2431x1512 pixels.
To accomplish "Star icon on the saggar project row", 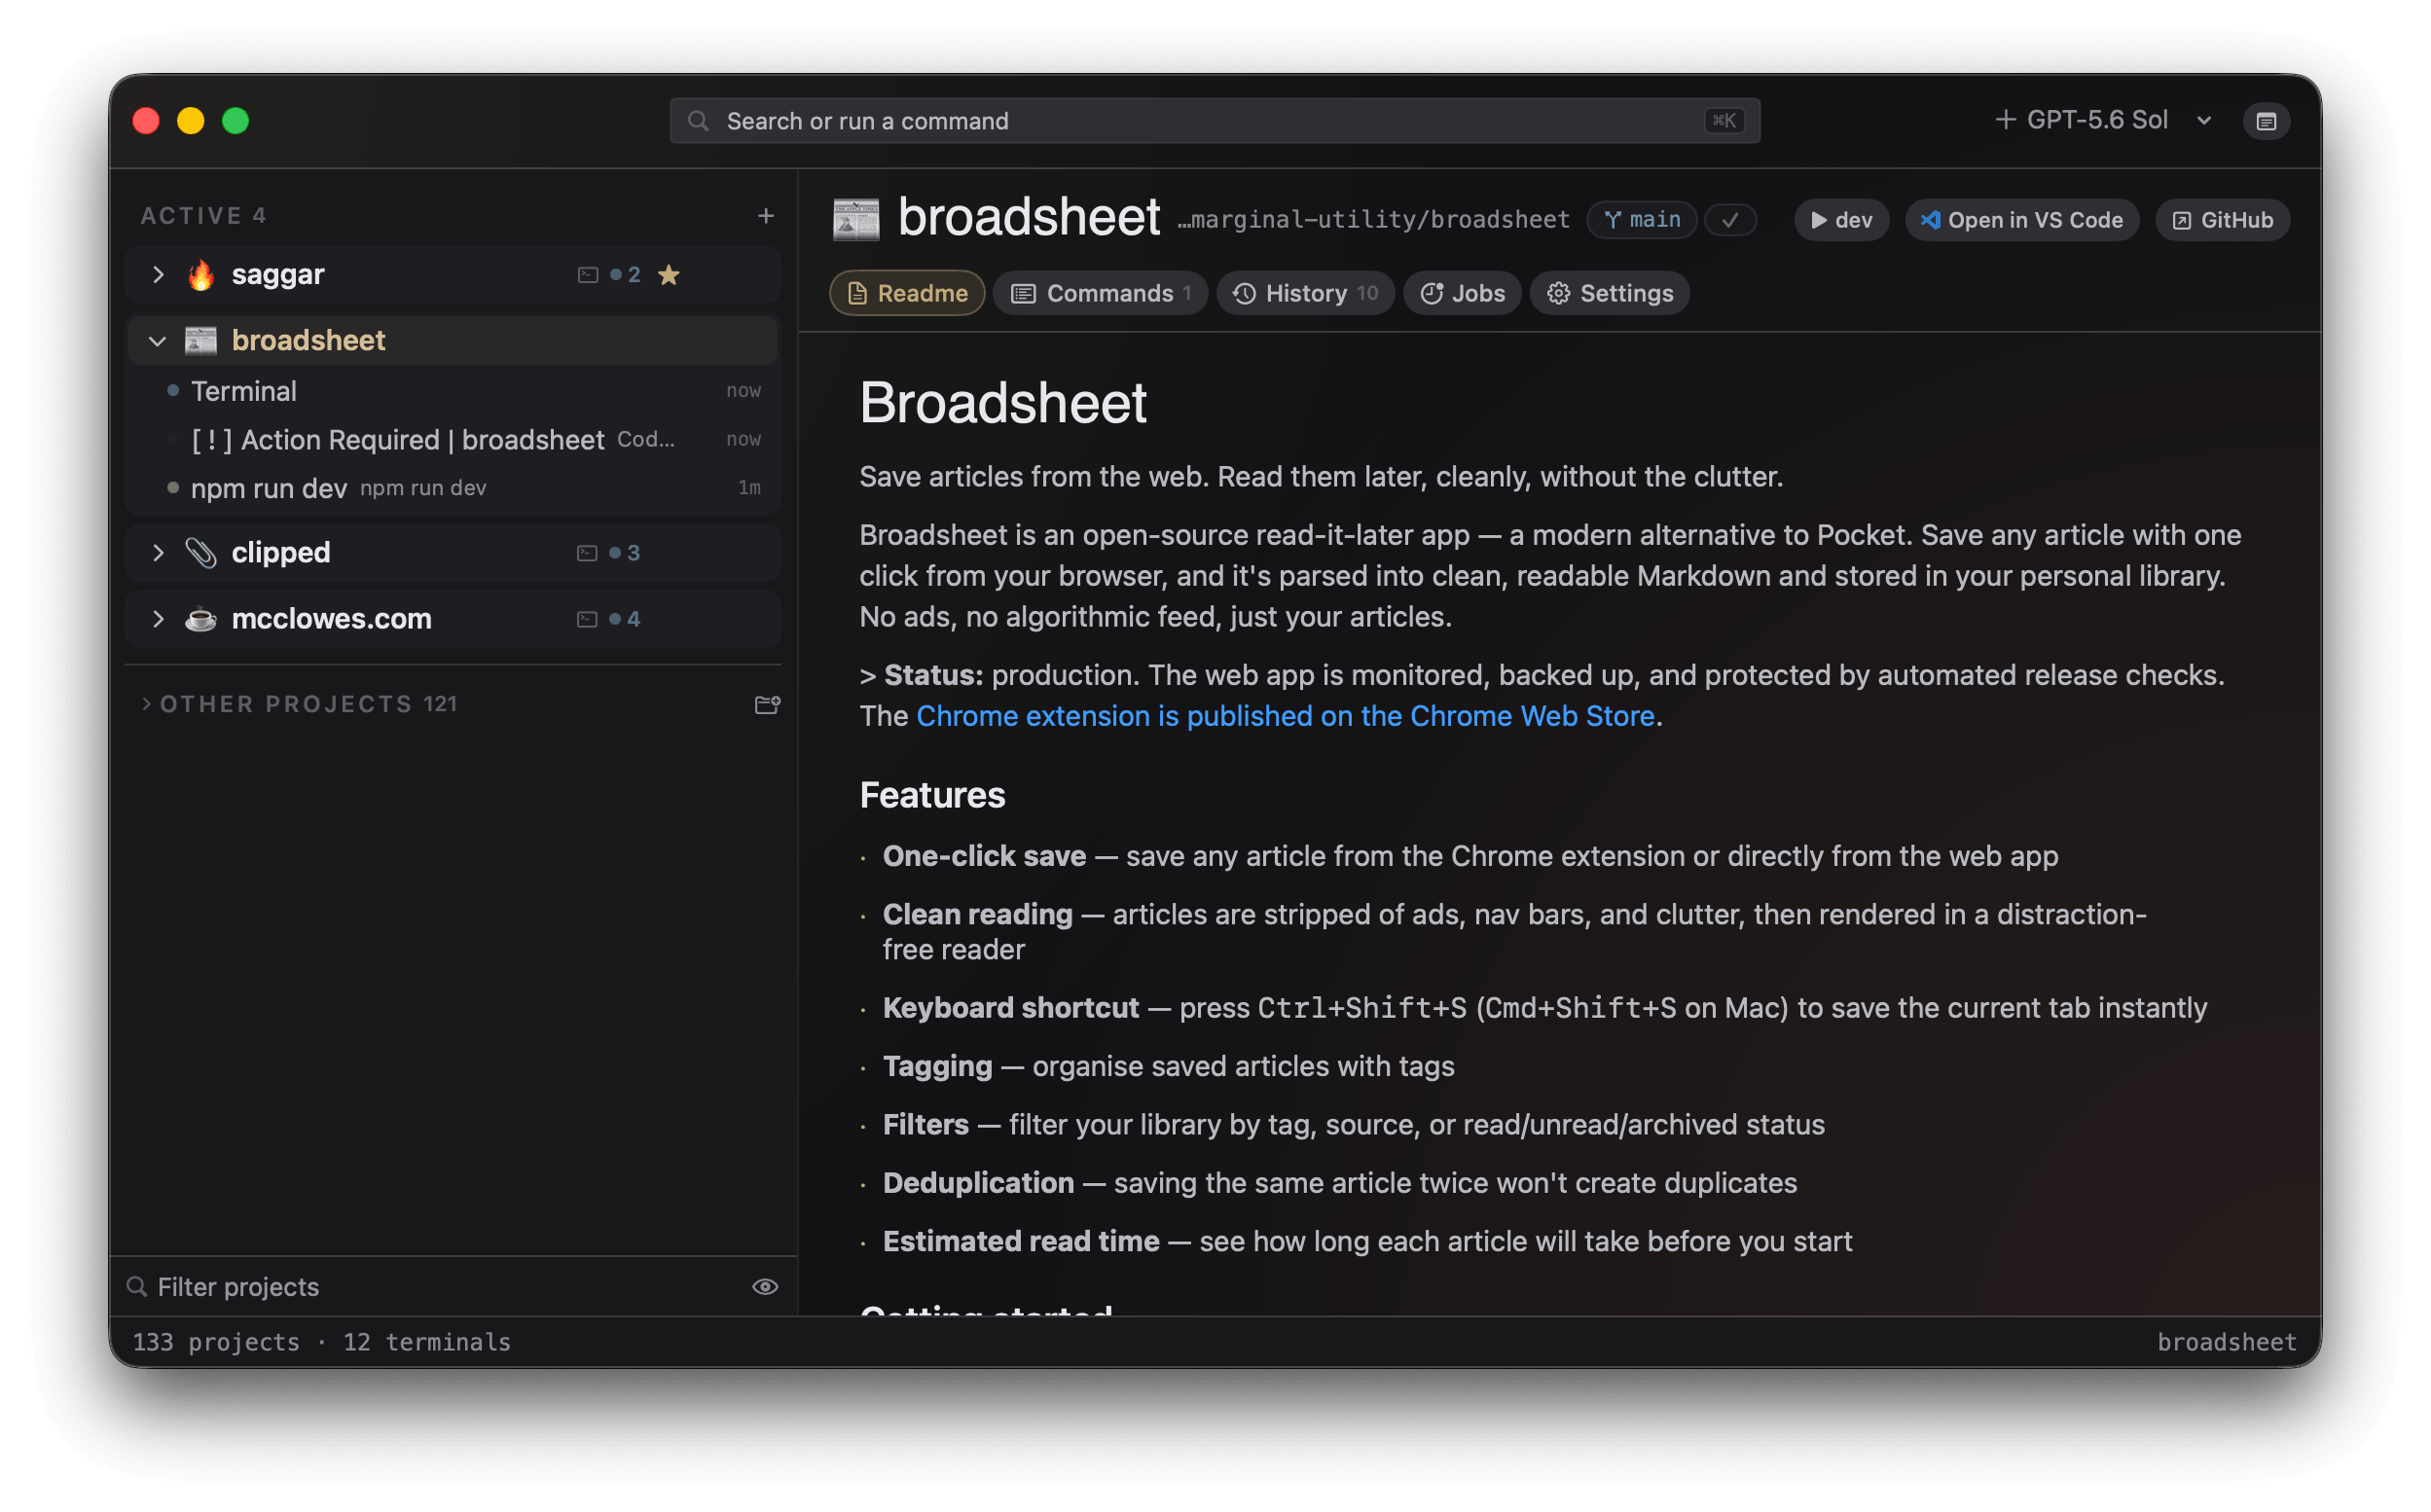I will tap(669, 275).
